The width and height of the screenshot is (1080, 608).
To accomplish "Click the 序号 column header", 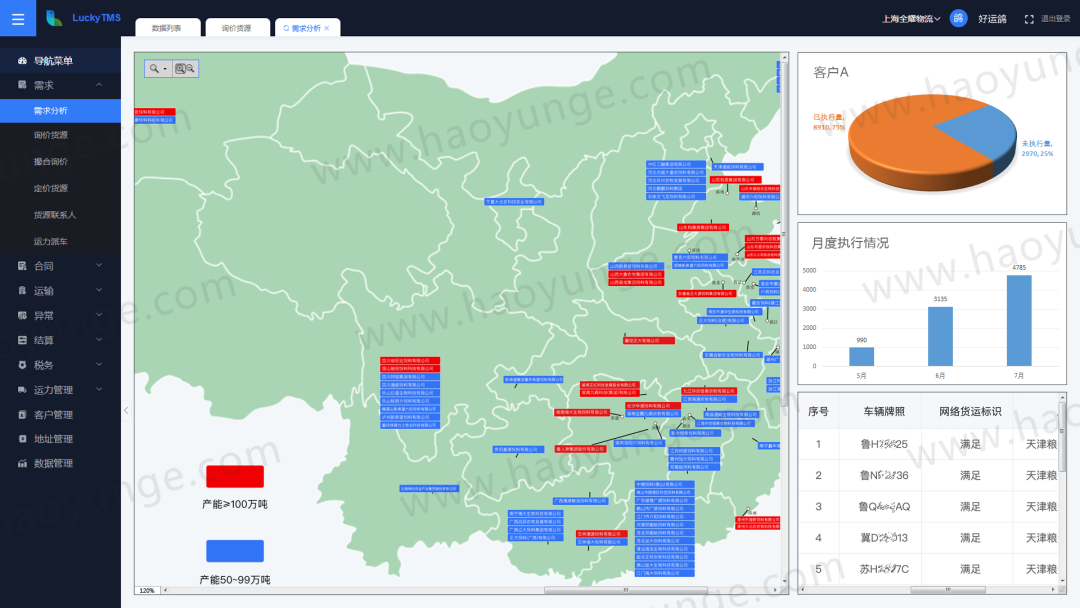I will (818, 412).
